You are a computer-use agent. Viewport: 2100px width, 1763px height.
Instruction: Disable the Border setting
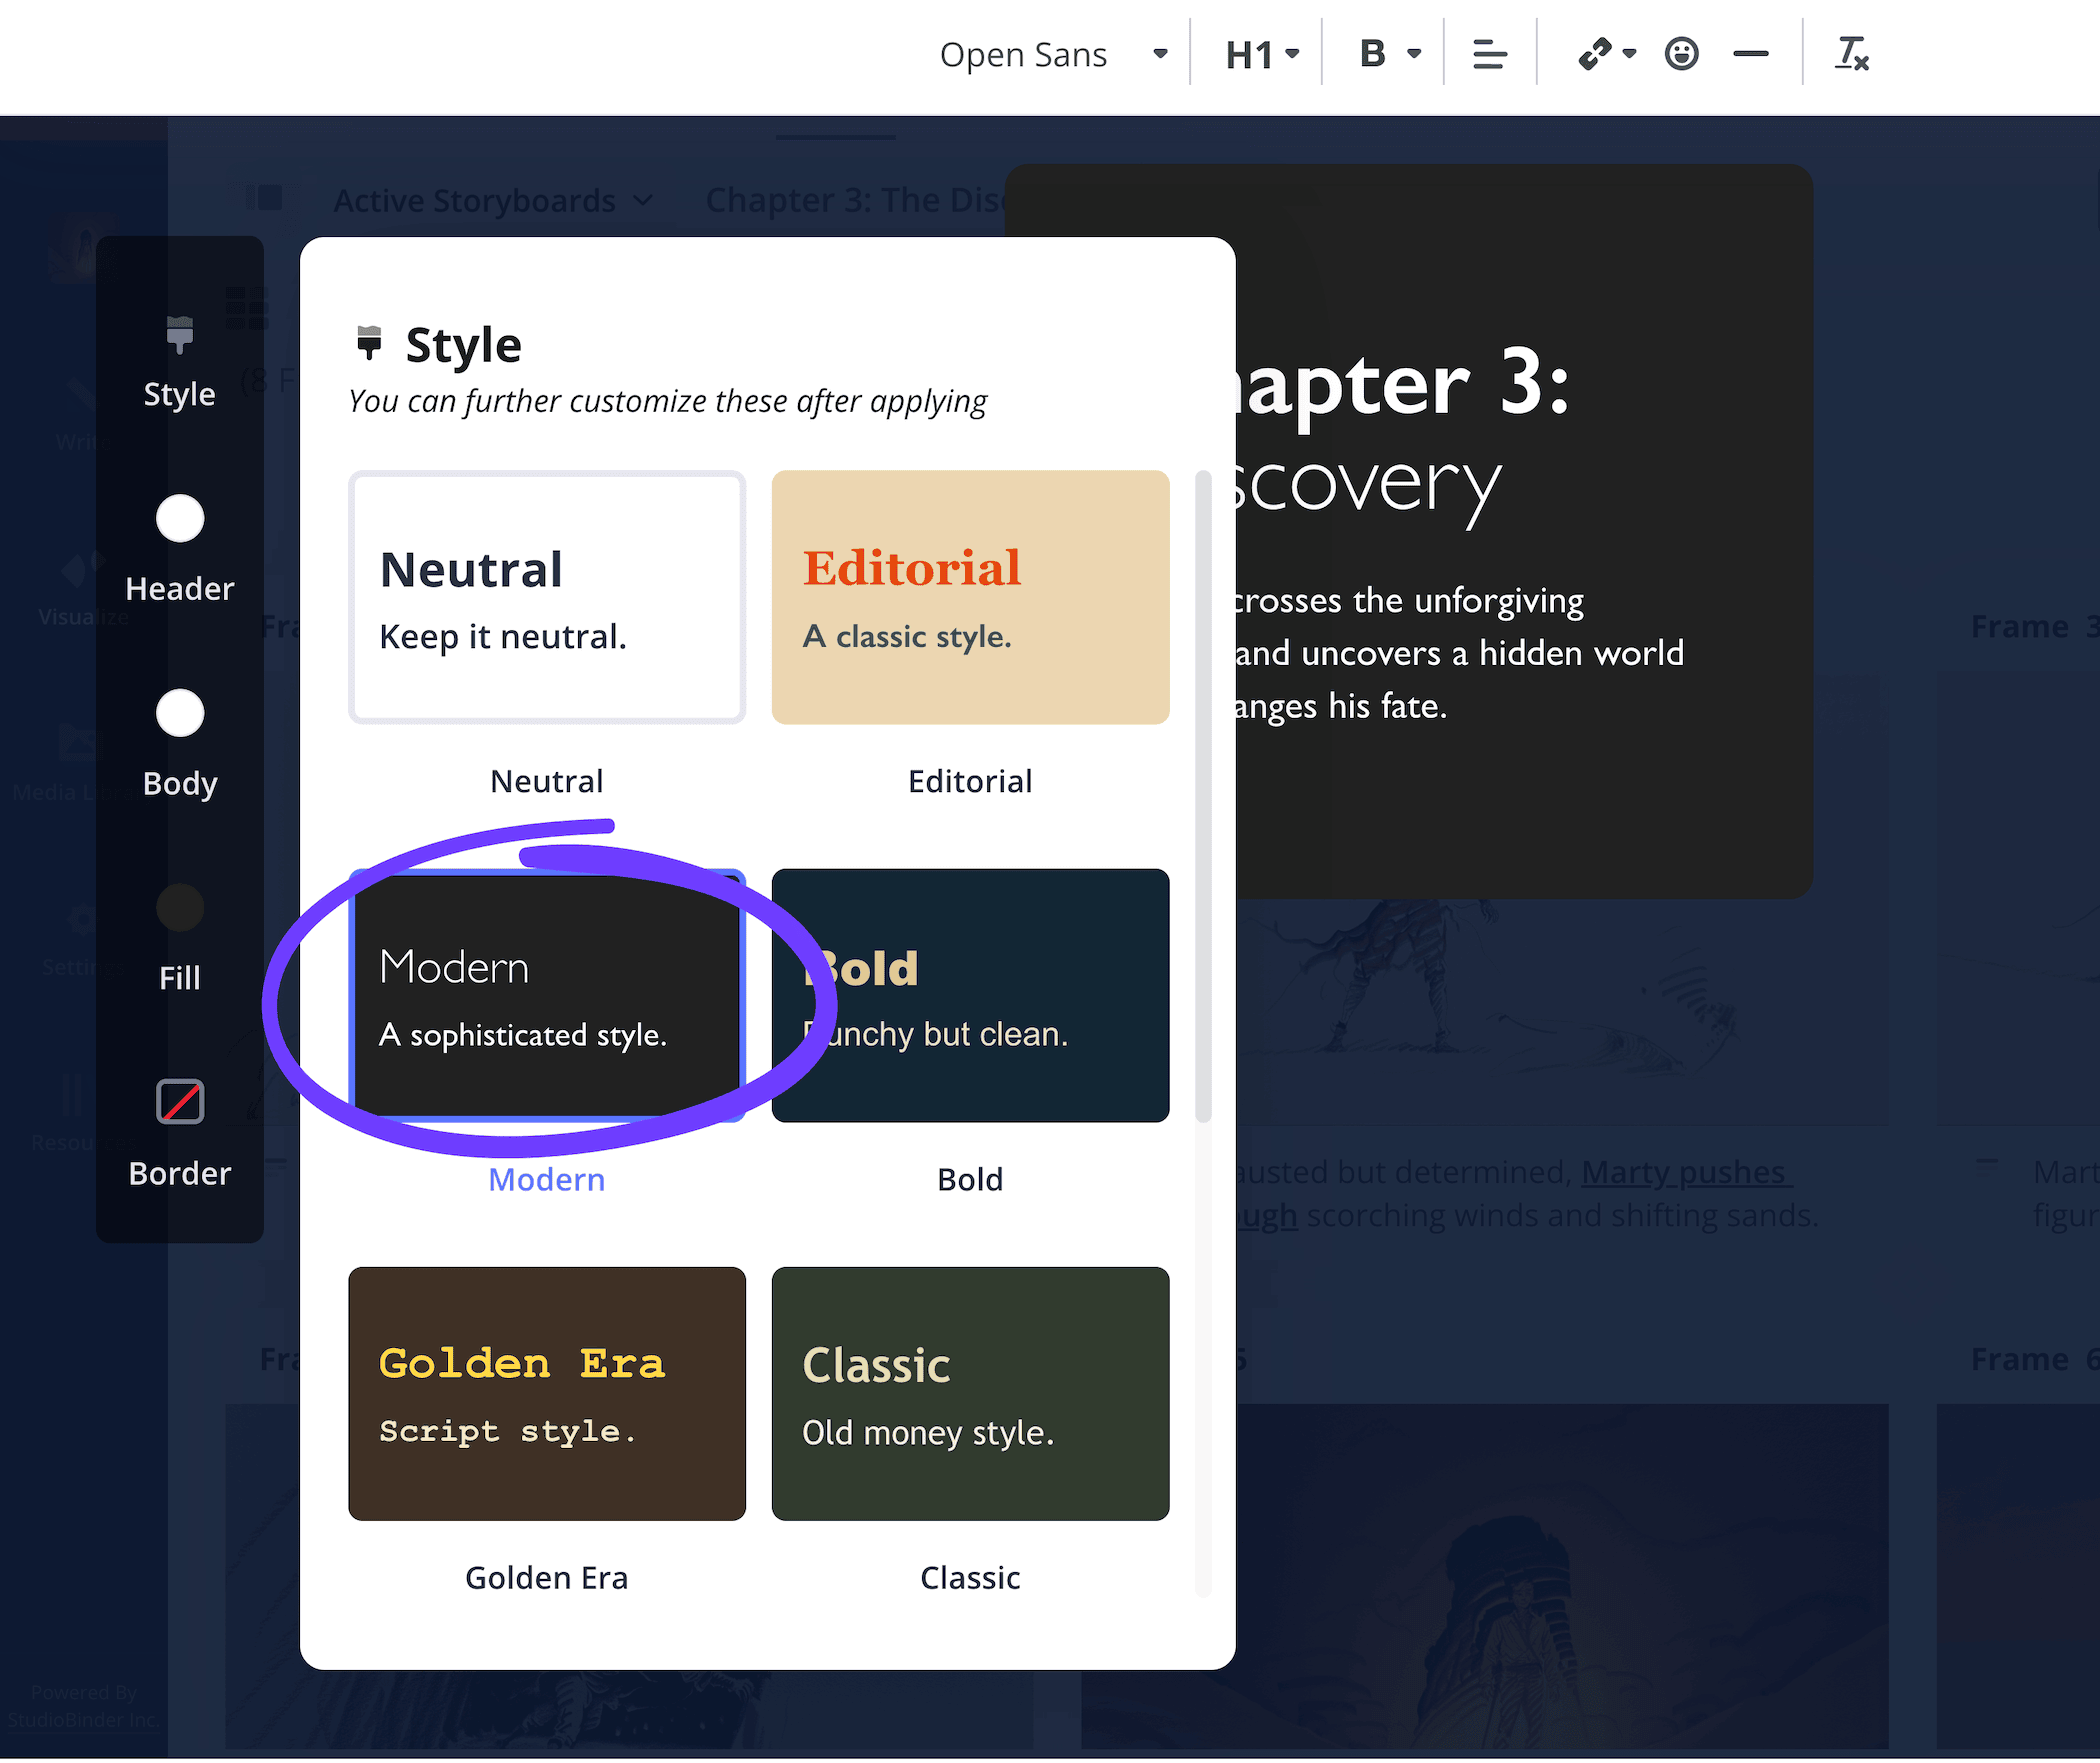click(180, 1101)
